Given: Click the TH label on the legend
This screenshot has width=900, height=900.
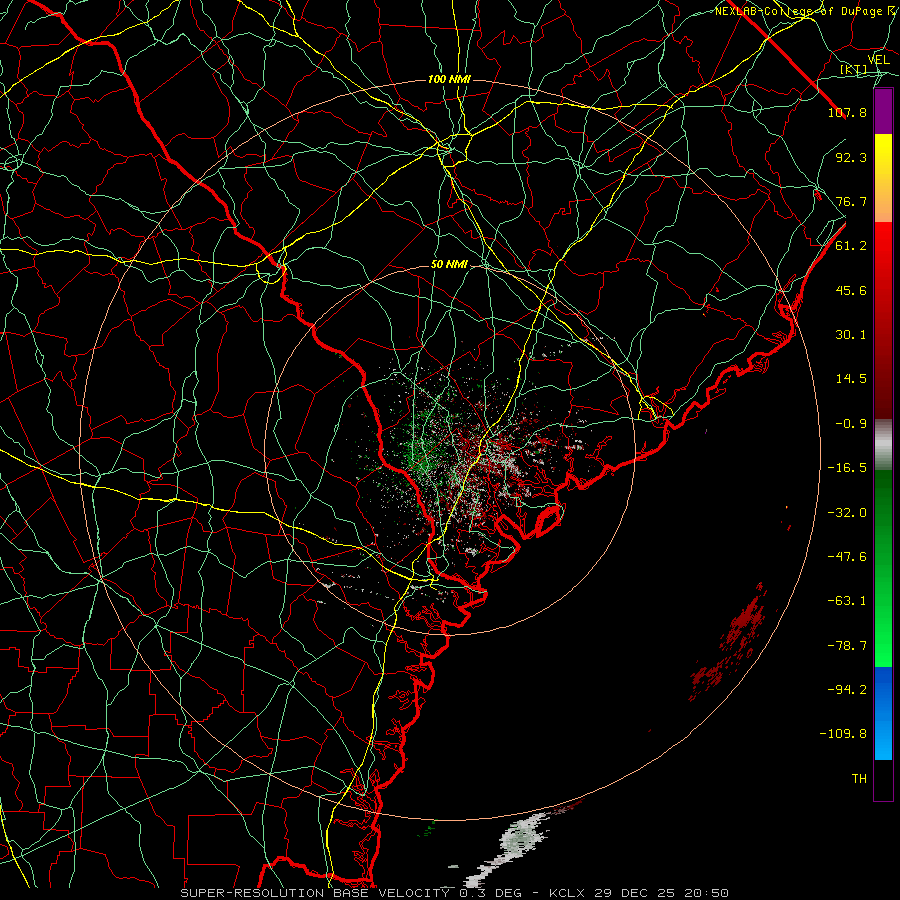Looking at the screenshot, I should [x=859, y=779].
